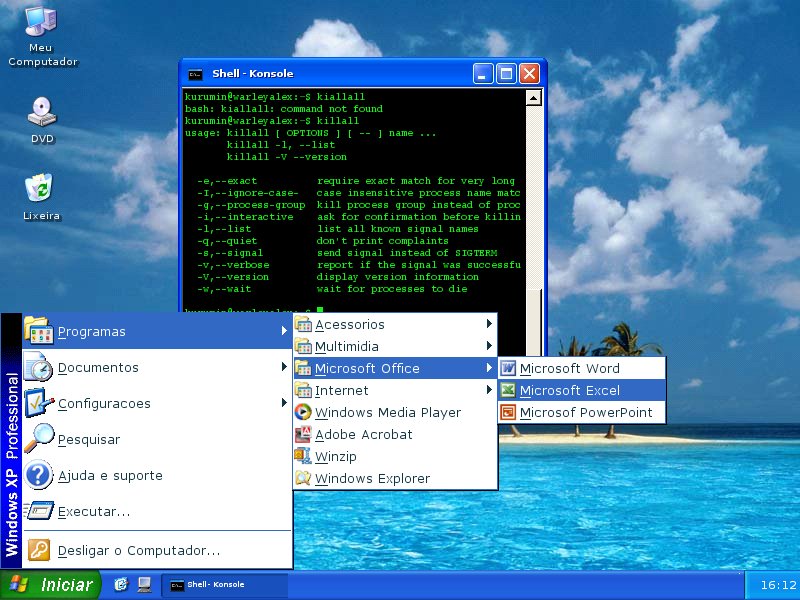Click the Acessorios folder icon
The height and width of the screenshot is (600, 800).
click(x=303, y=324)
